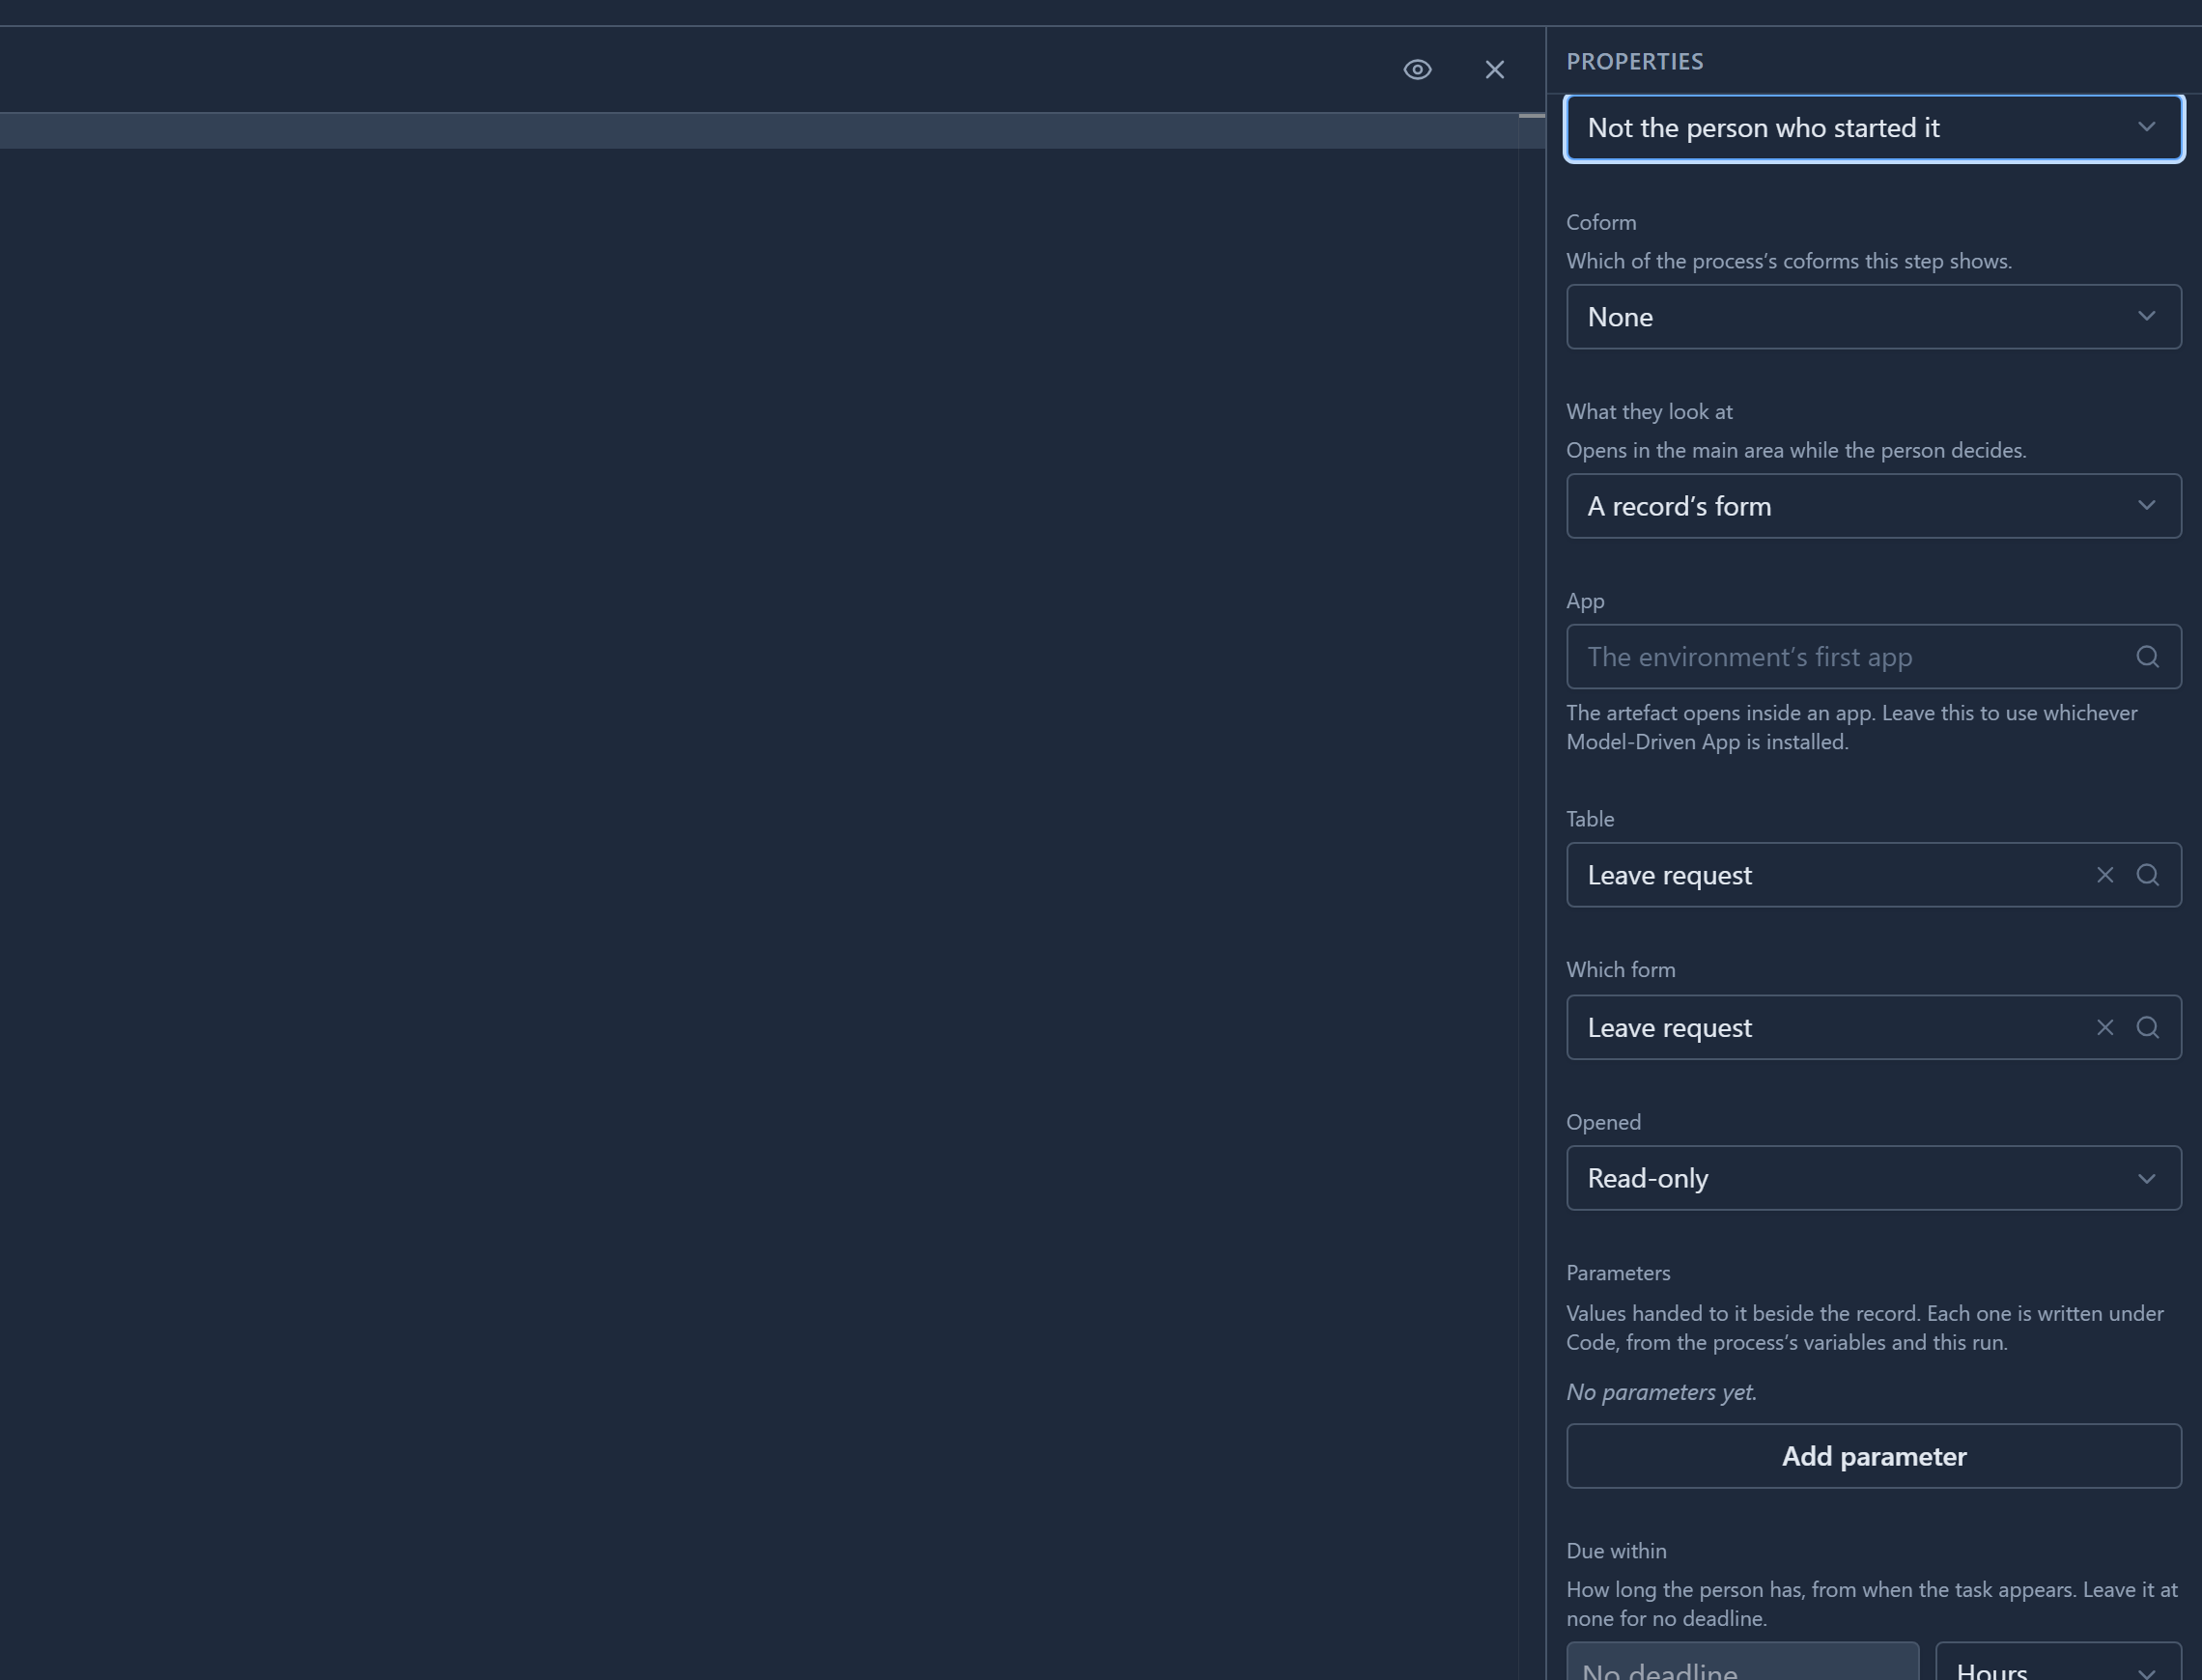Screen dimensions: 2202x1680
Task: Clear the Table field value
Action: 2105,875
